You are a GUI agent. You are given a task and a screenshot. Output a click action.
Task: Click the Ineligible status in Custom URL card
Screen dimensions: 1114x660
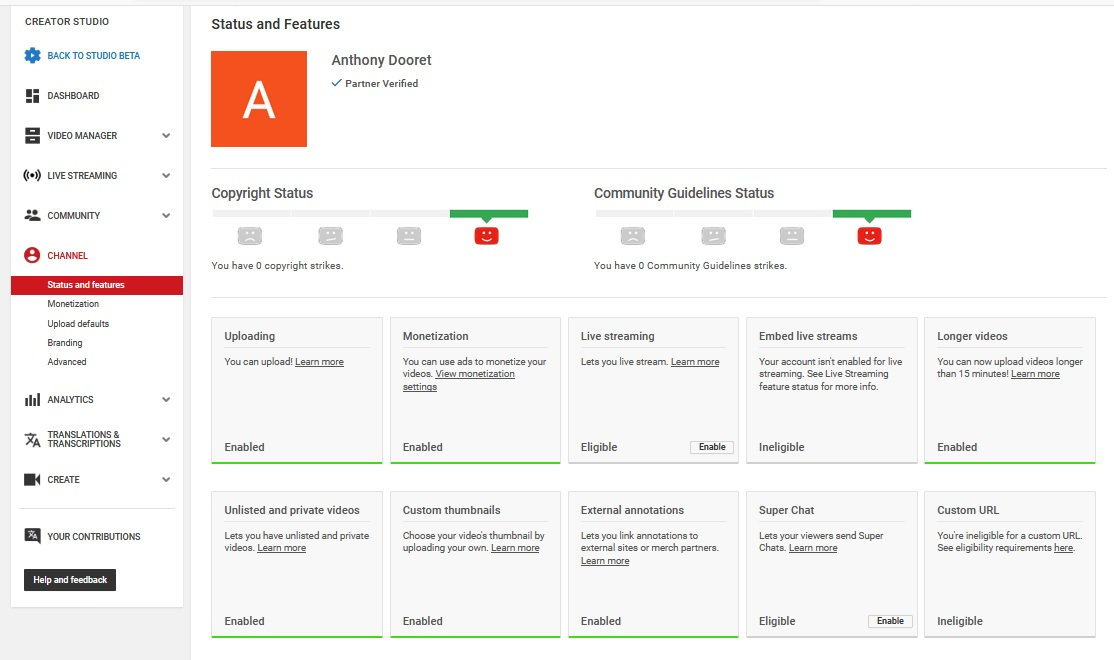[x=960, y=621]
